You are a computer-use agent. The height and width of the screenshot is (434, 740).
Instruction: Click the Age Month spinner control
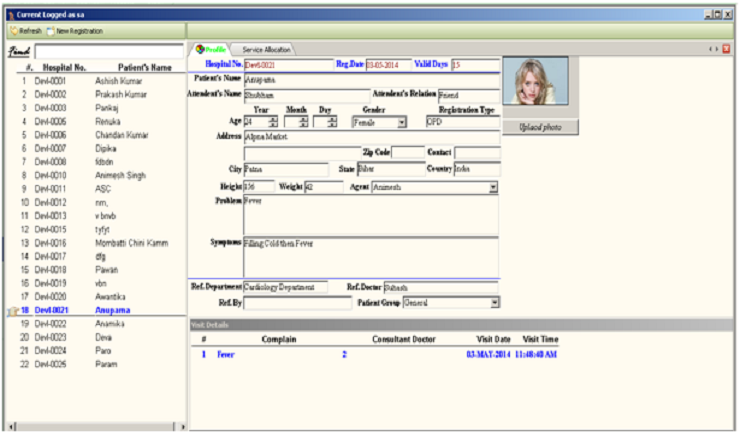(304, 122)
